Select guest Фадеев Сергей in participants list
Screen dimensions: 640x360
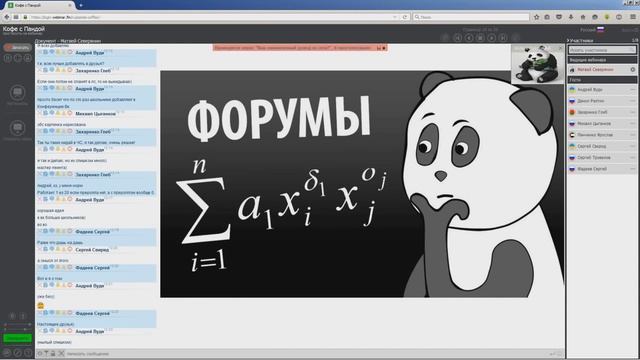point(602,169)
